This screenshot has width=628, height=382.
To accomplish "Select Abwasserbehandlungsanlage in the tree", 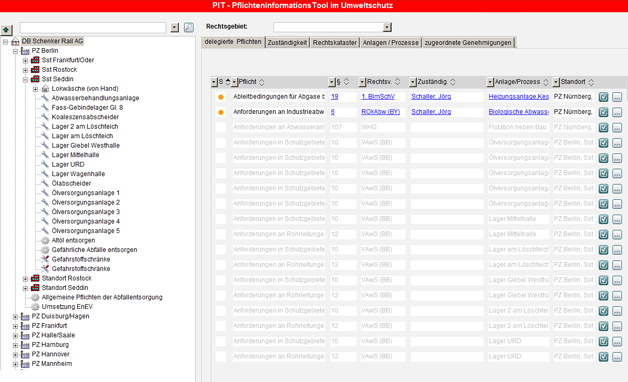I will [x=95, y=98].
